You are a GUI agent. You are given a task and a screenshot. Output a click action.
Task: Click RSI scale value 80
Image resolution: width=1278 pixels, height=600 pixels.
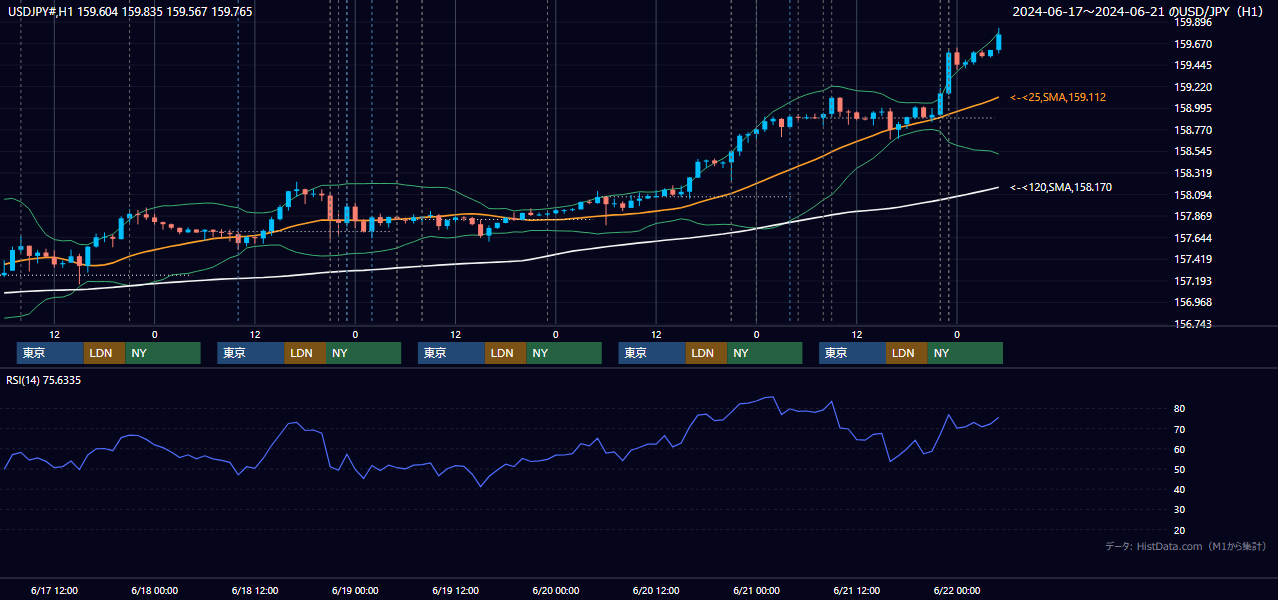point(1180,409)
